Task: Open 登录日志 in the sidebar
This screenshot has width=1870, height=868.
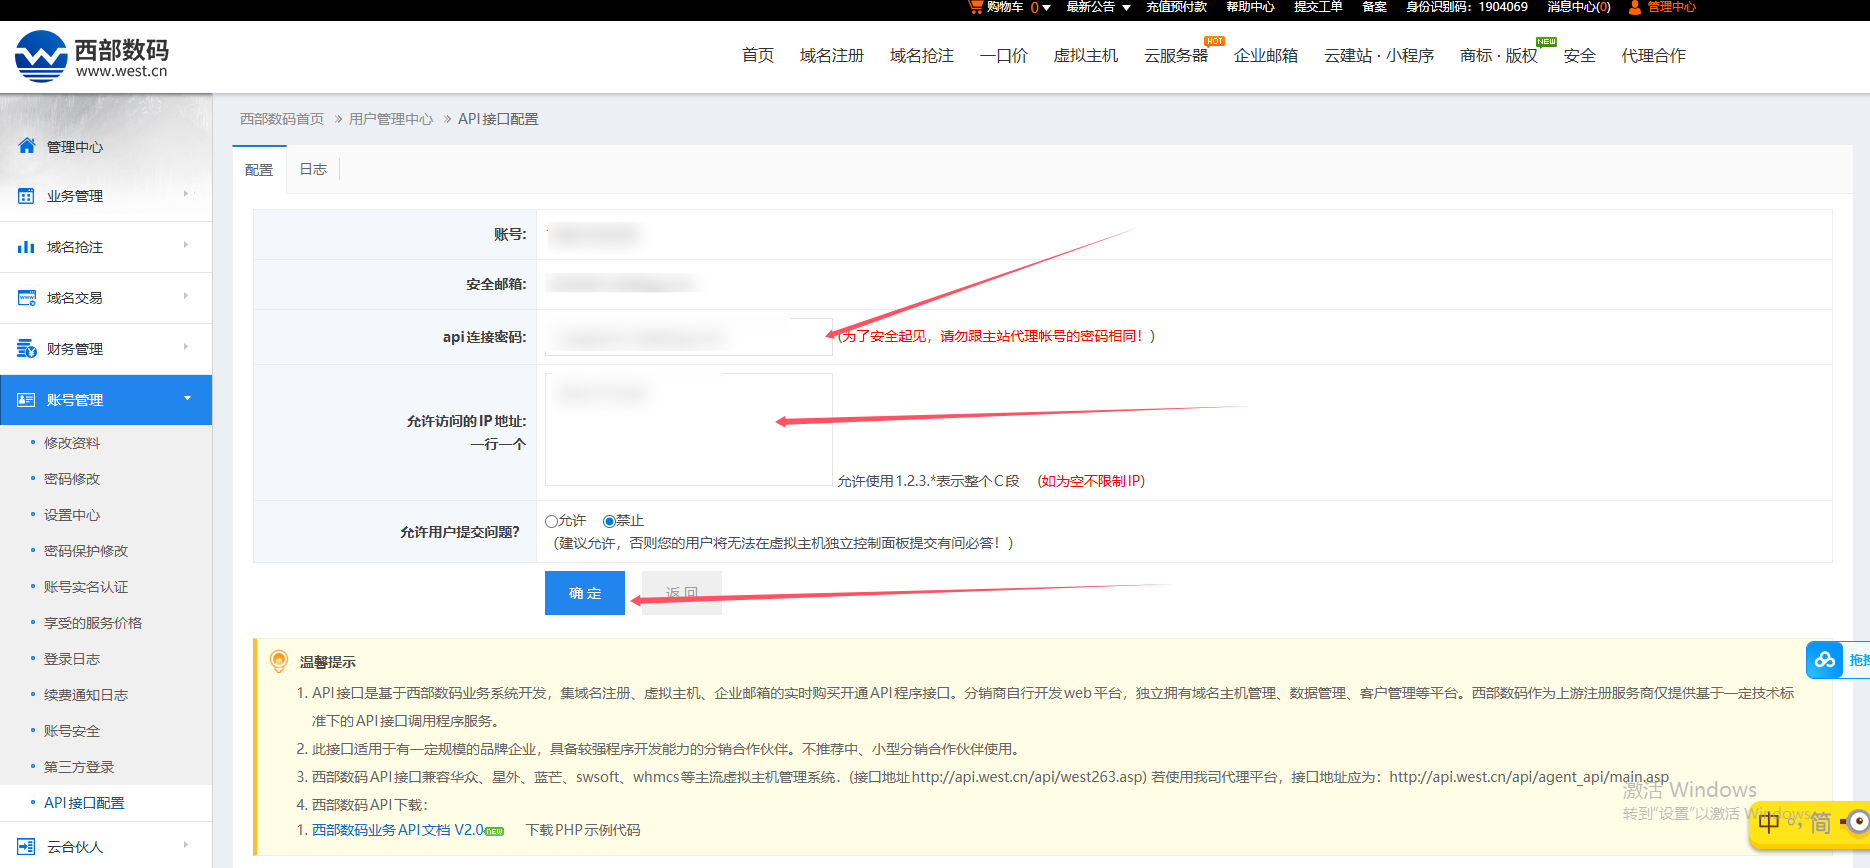Action: [x=72, y=659]
